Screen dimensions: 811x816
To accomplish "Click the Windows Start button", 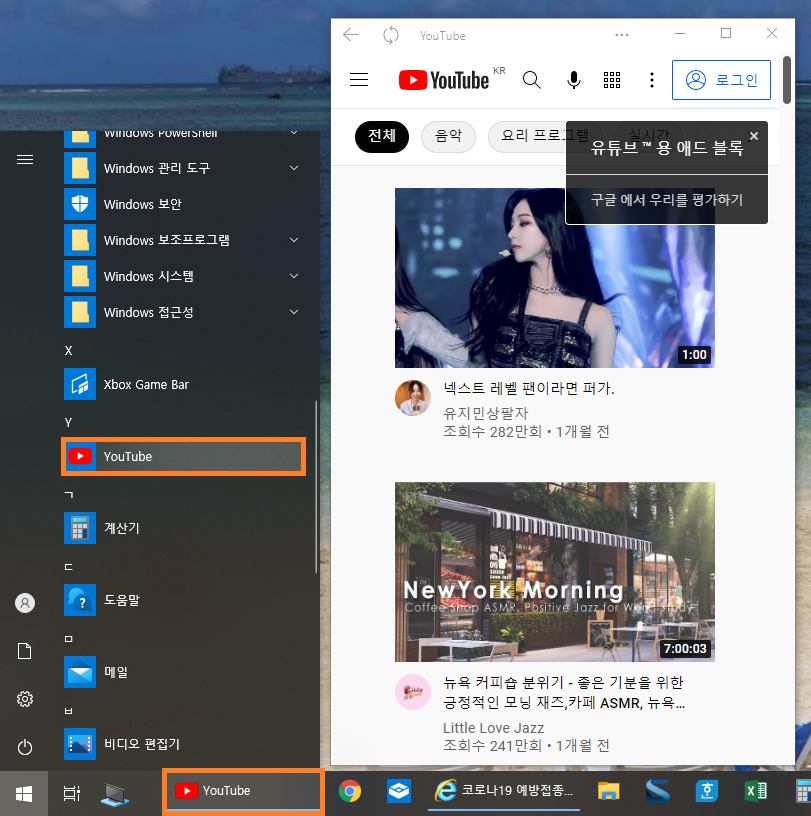I will coord(24,793).
